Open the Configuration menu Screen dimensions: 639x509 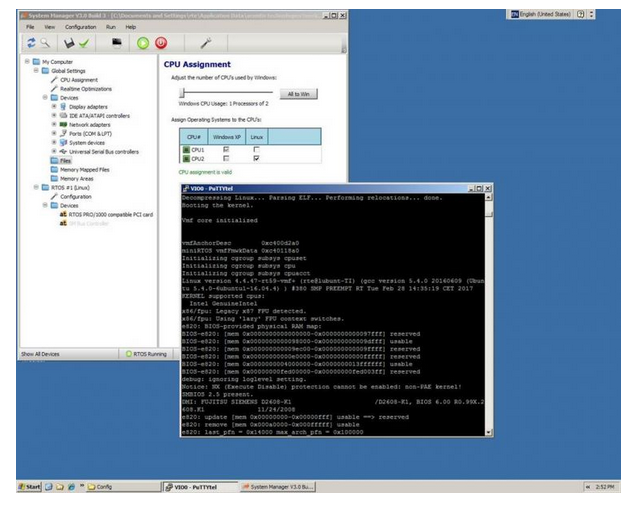point(80,27)
